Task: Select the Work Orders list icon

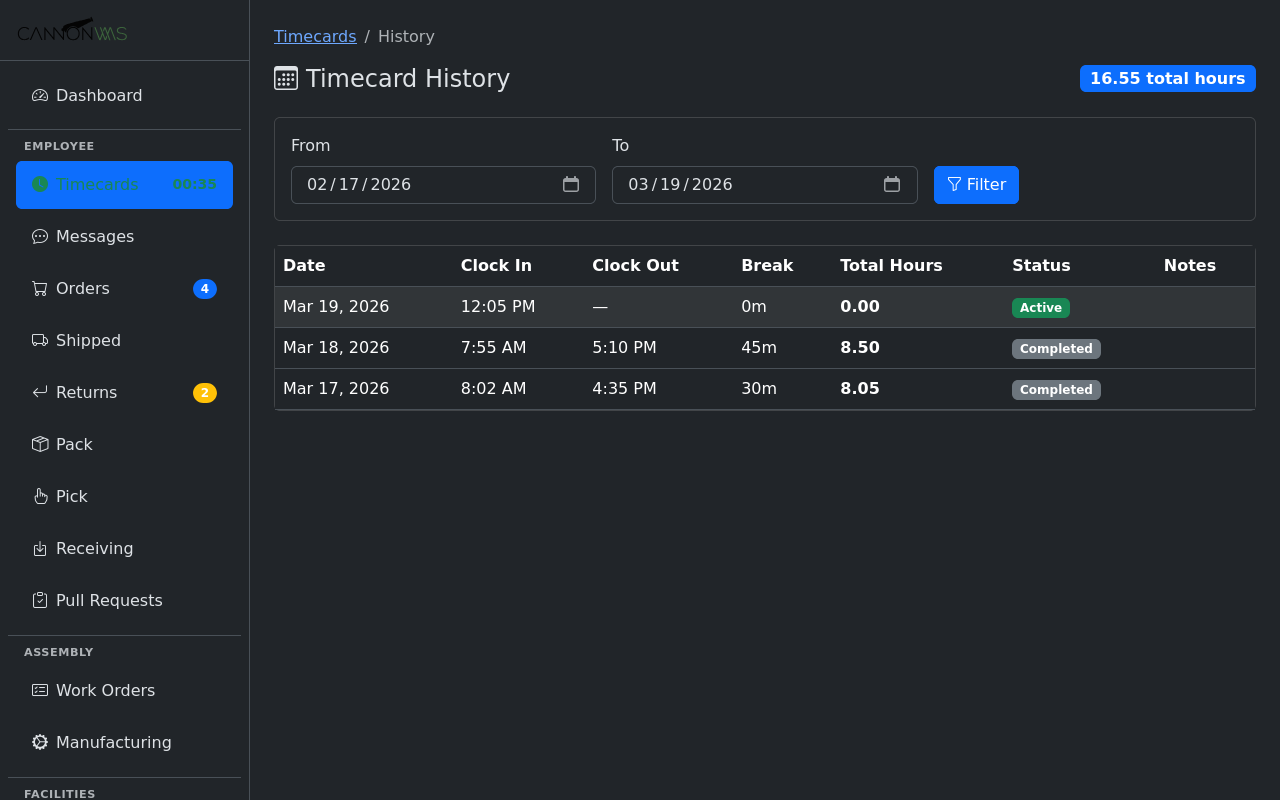Action: [x=39, y=690]
